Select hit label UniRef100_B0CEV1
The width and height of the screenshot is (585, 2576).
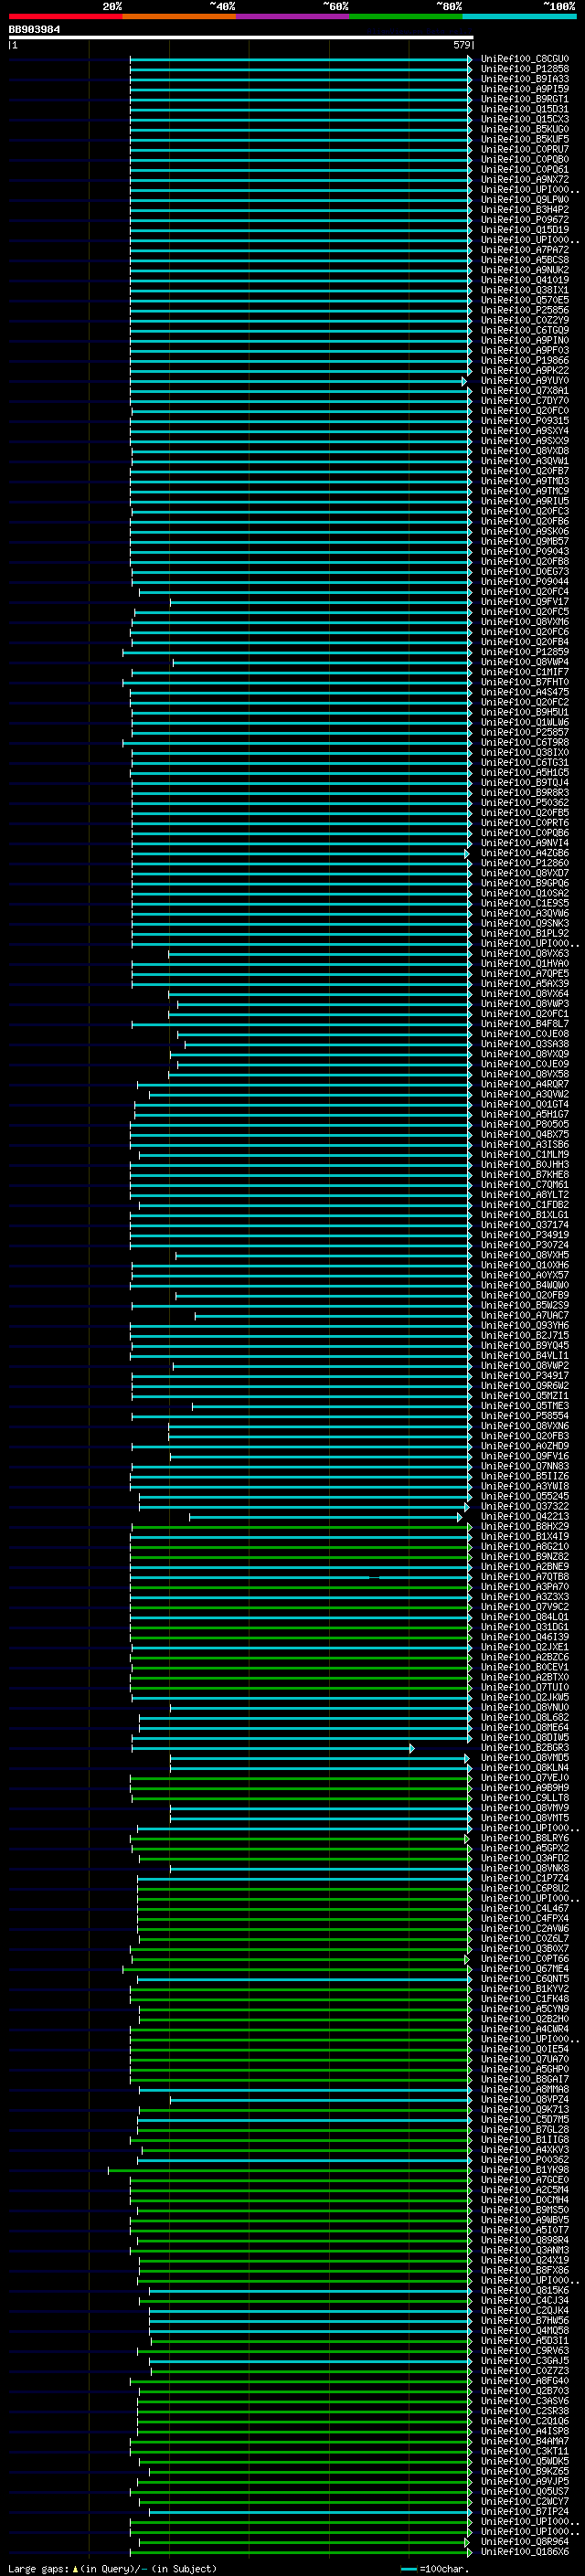(524, 1667)
